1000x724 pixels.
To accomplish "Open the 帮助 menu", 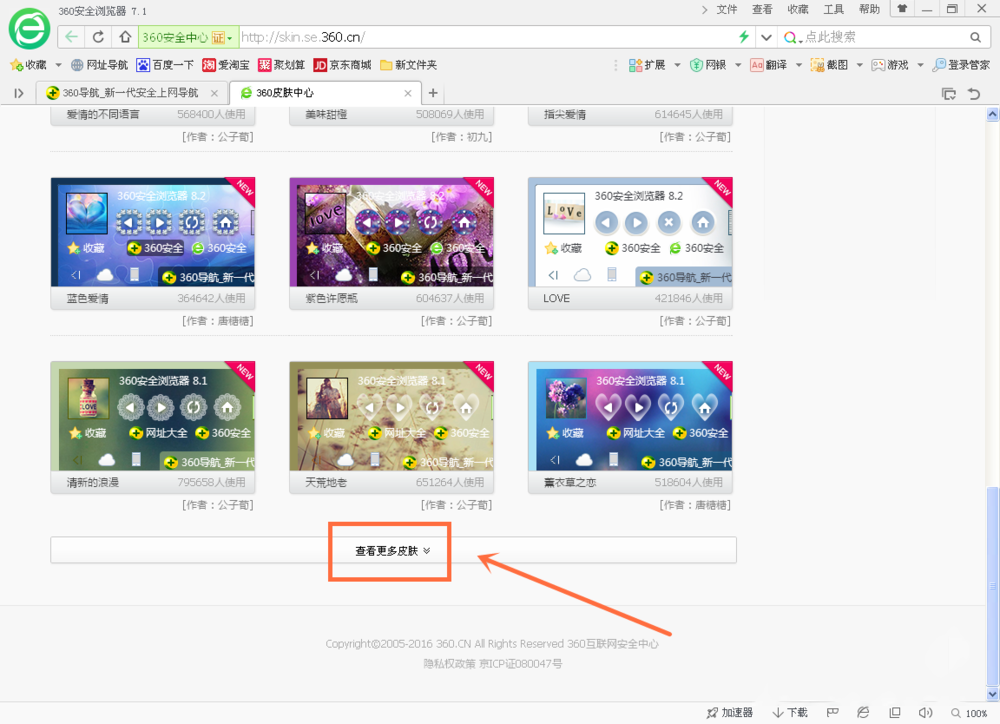I will [x=869, y=9].
